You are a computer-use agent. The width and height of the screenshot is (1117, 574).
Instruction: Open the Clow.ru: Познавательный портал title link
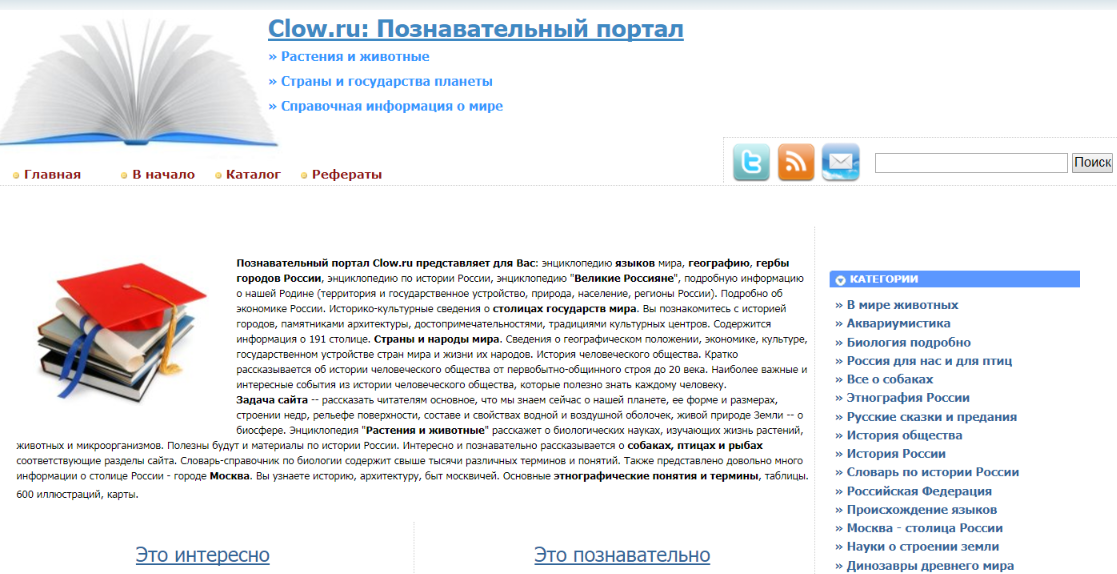click(x=476, y=29)
